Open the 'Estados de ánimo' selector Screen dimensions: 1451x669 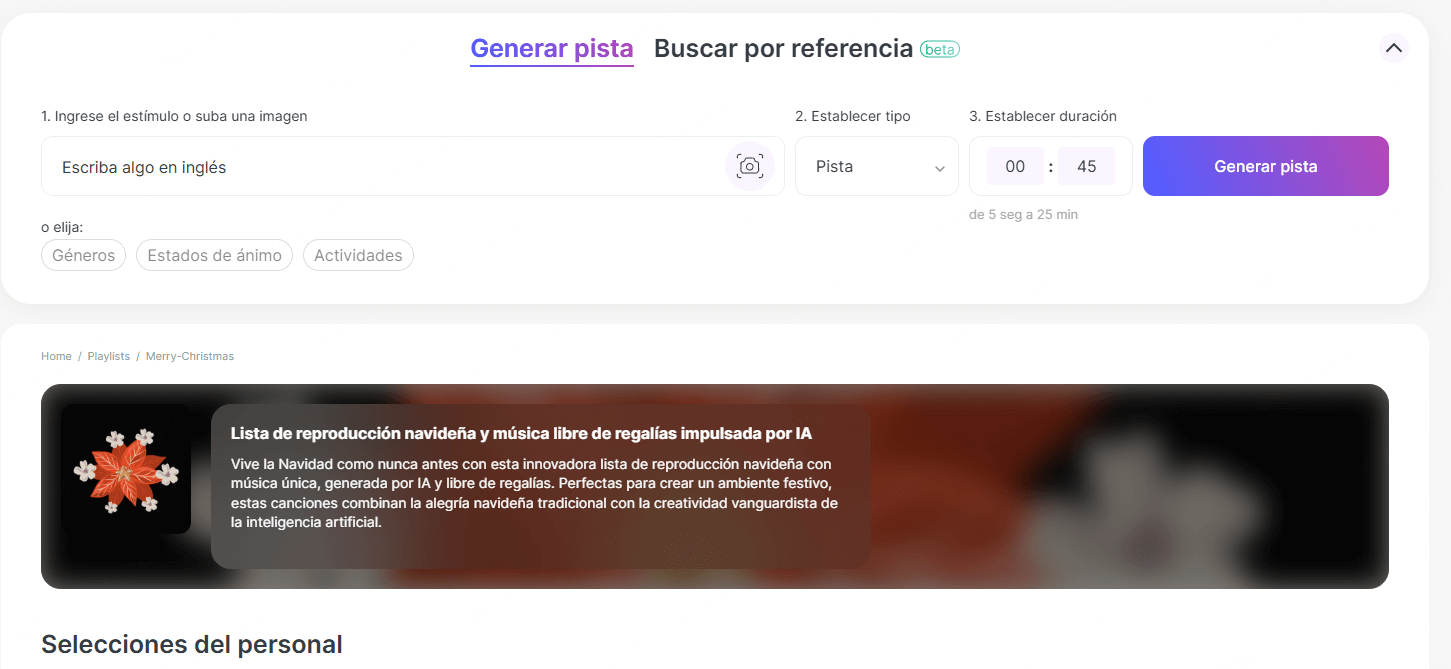pyautogui.click(x=214, y=255)
